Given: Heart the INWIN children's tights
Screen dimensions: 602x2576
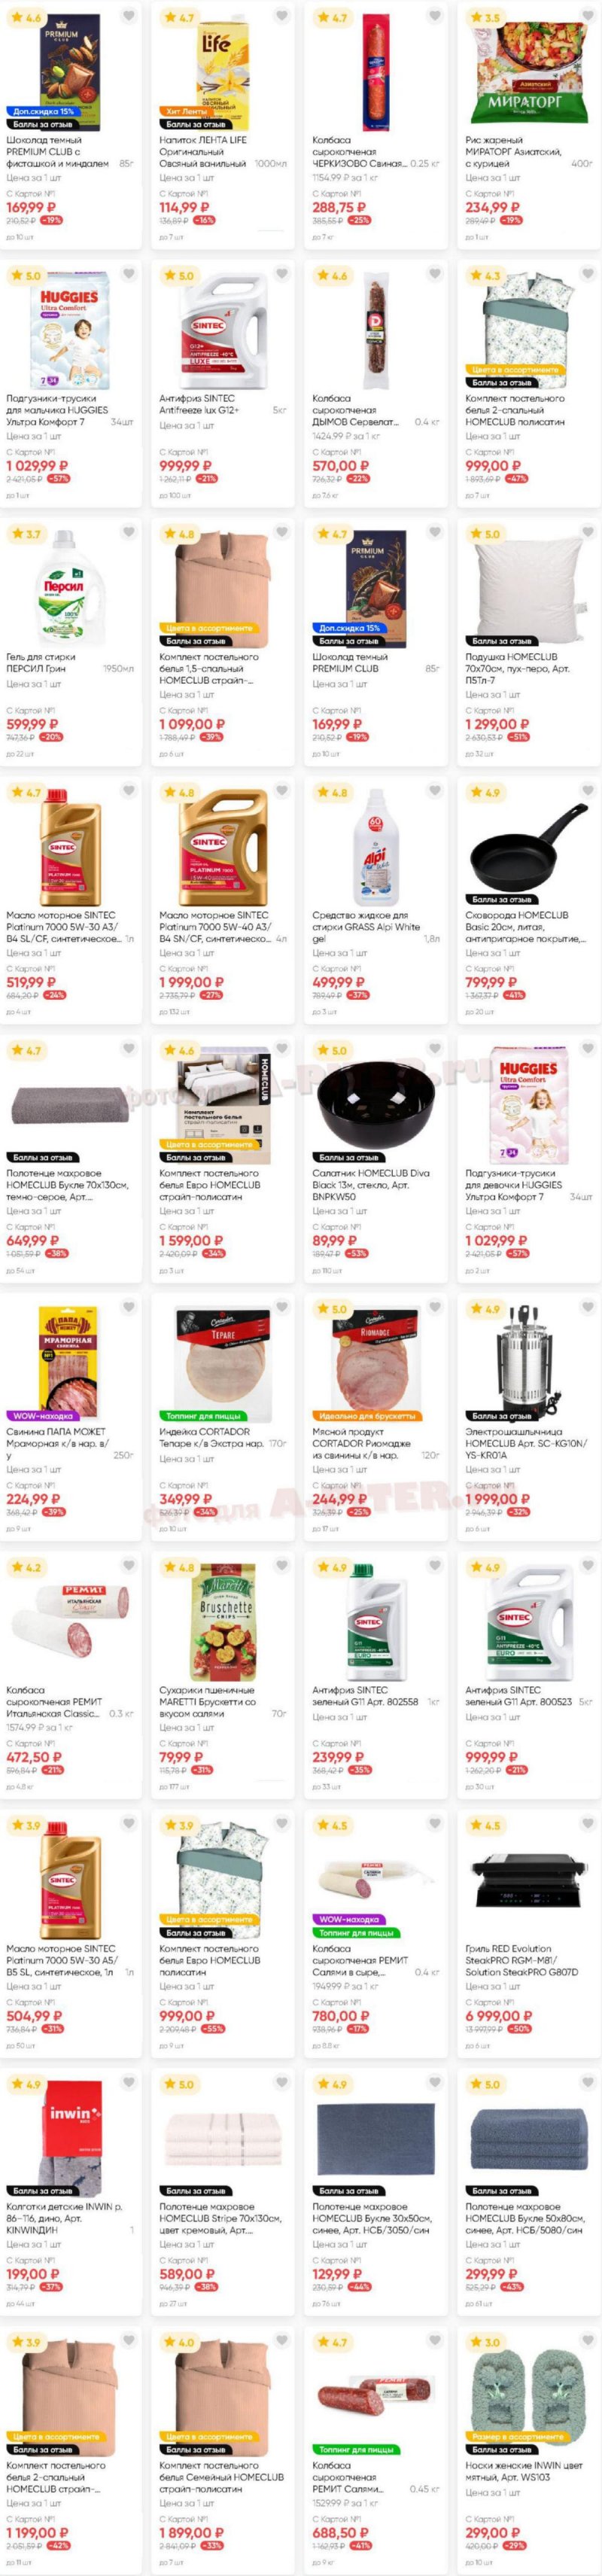Looking at the screenshot, I should [128, 2082].
